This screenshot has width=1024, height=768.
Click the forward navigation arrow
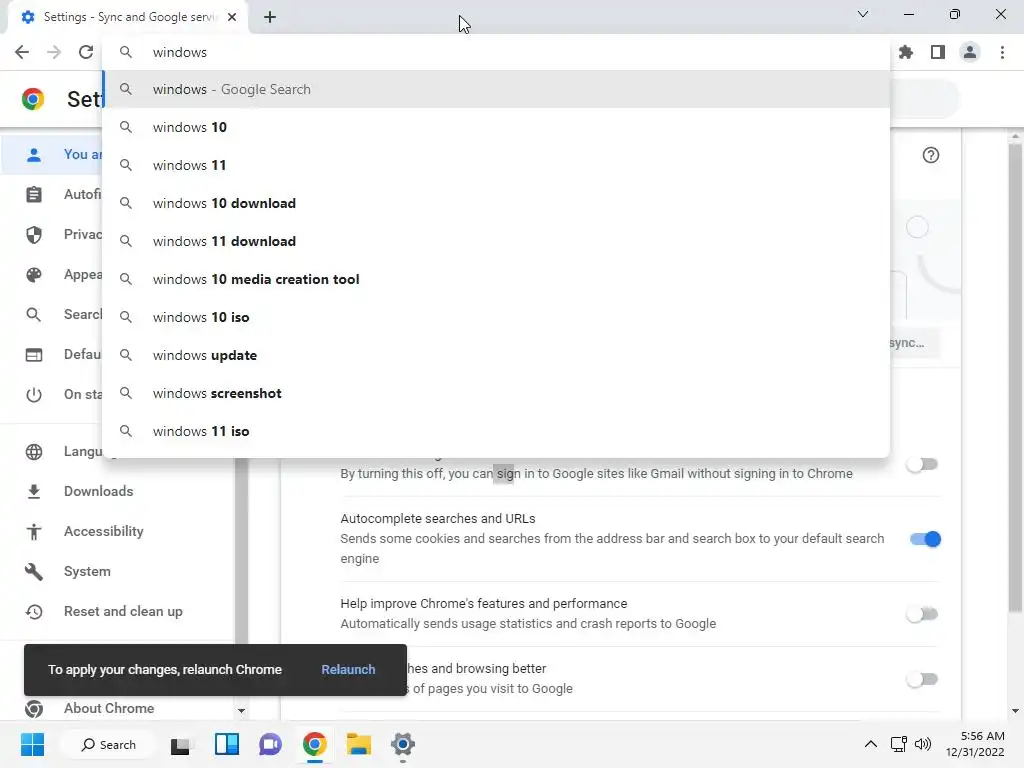point(54,52)
